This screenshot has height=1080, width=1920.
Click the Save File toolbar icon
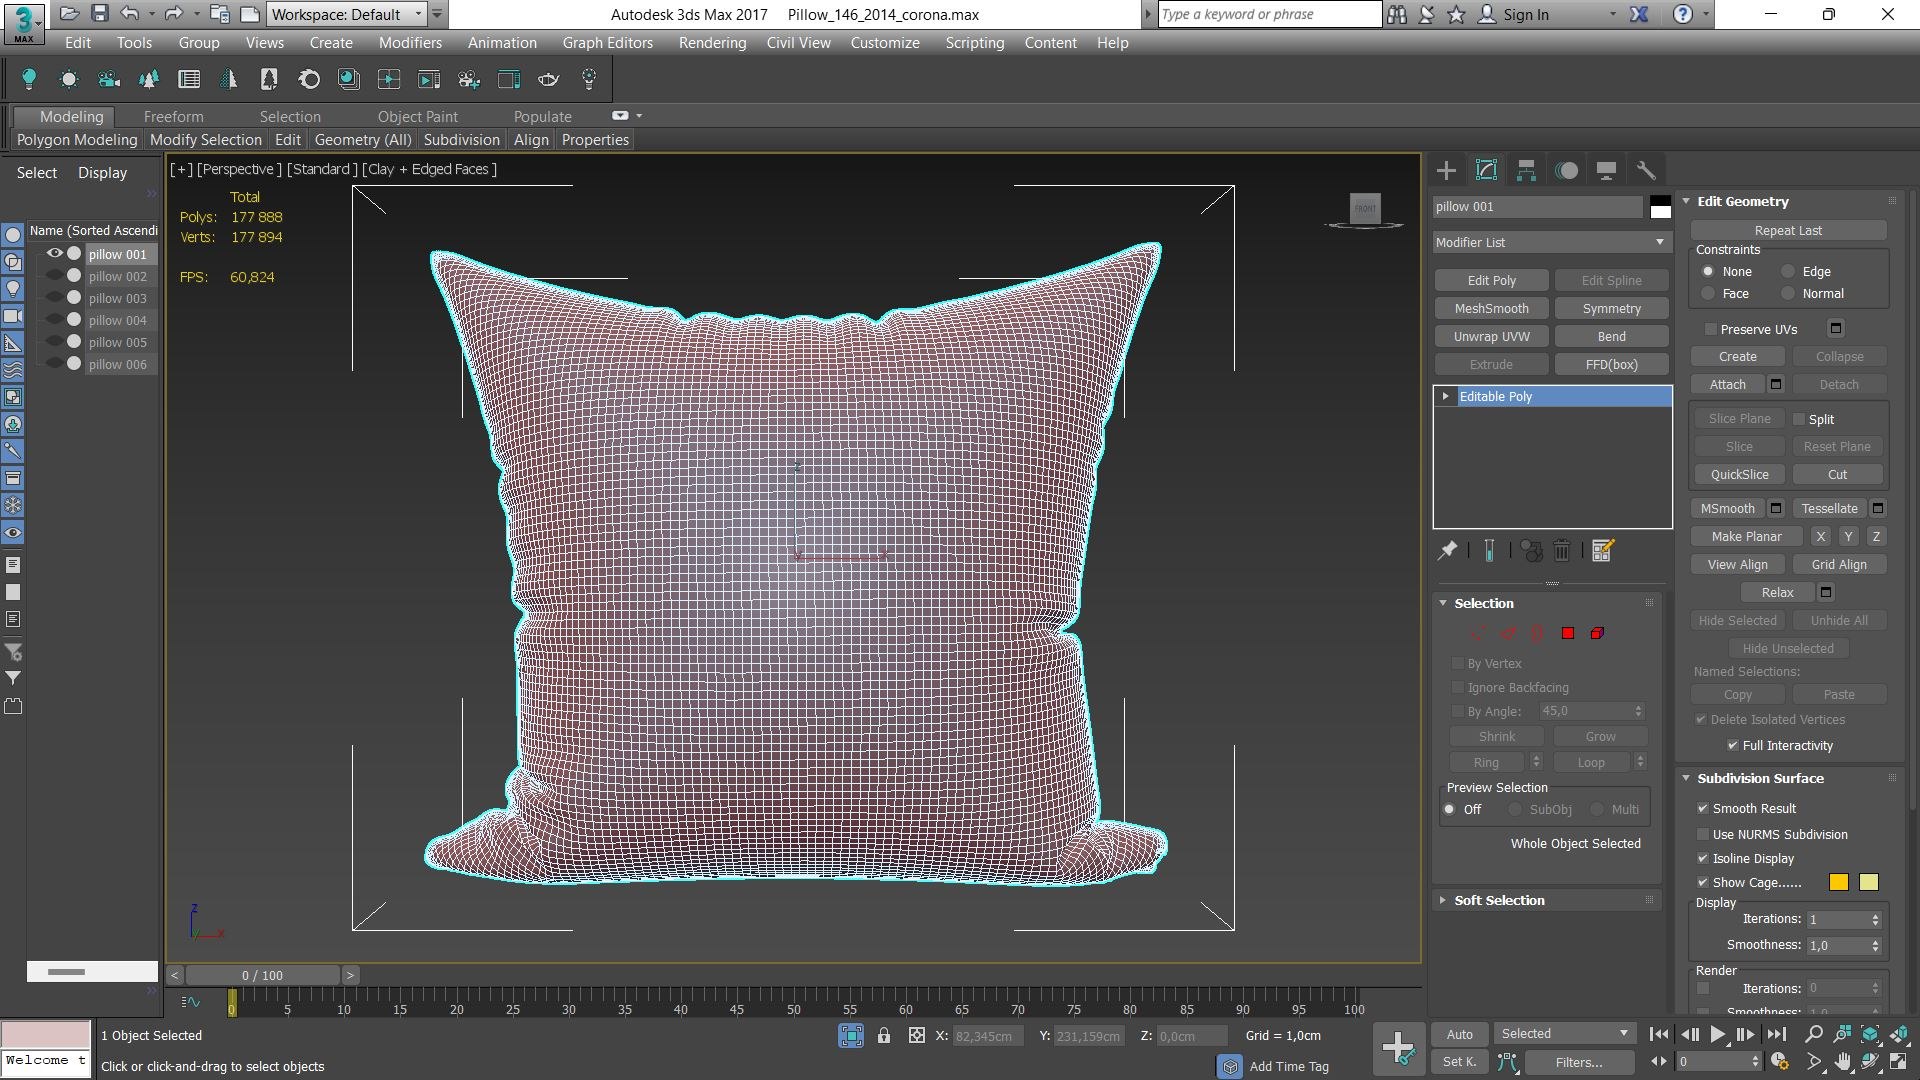tap(99, 14)
